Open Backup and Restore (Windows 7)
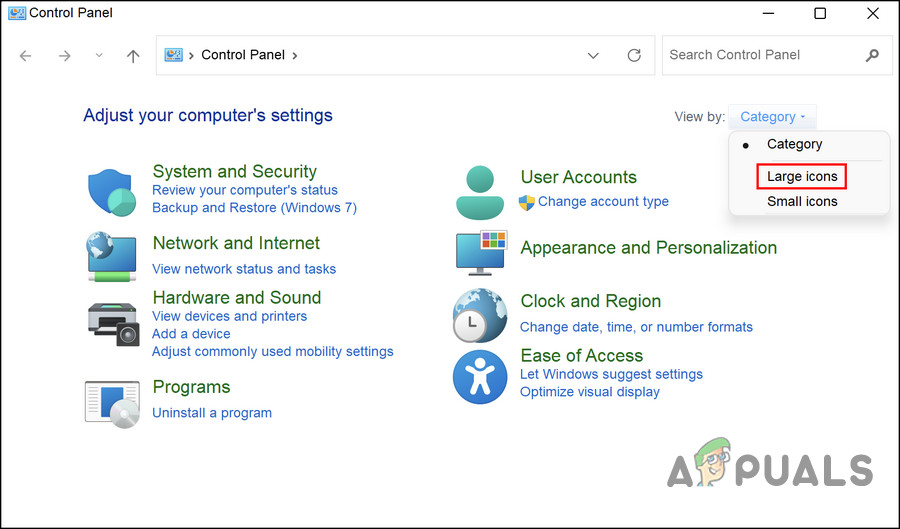 (254, 208)
